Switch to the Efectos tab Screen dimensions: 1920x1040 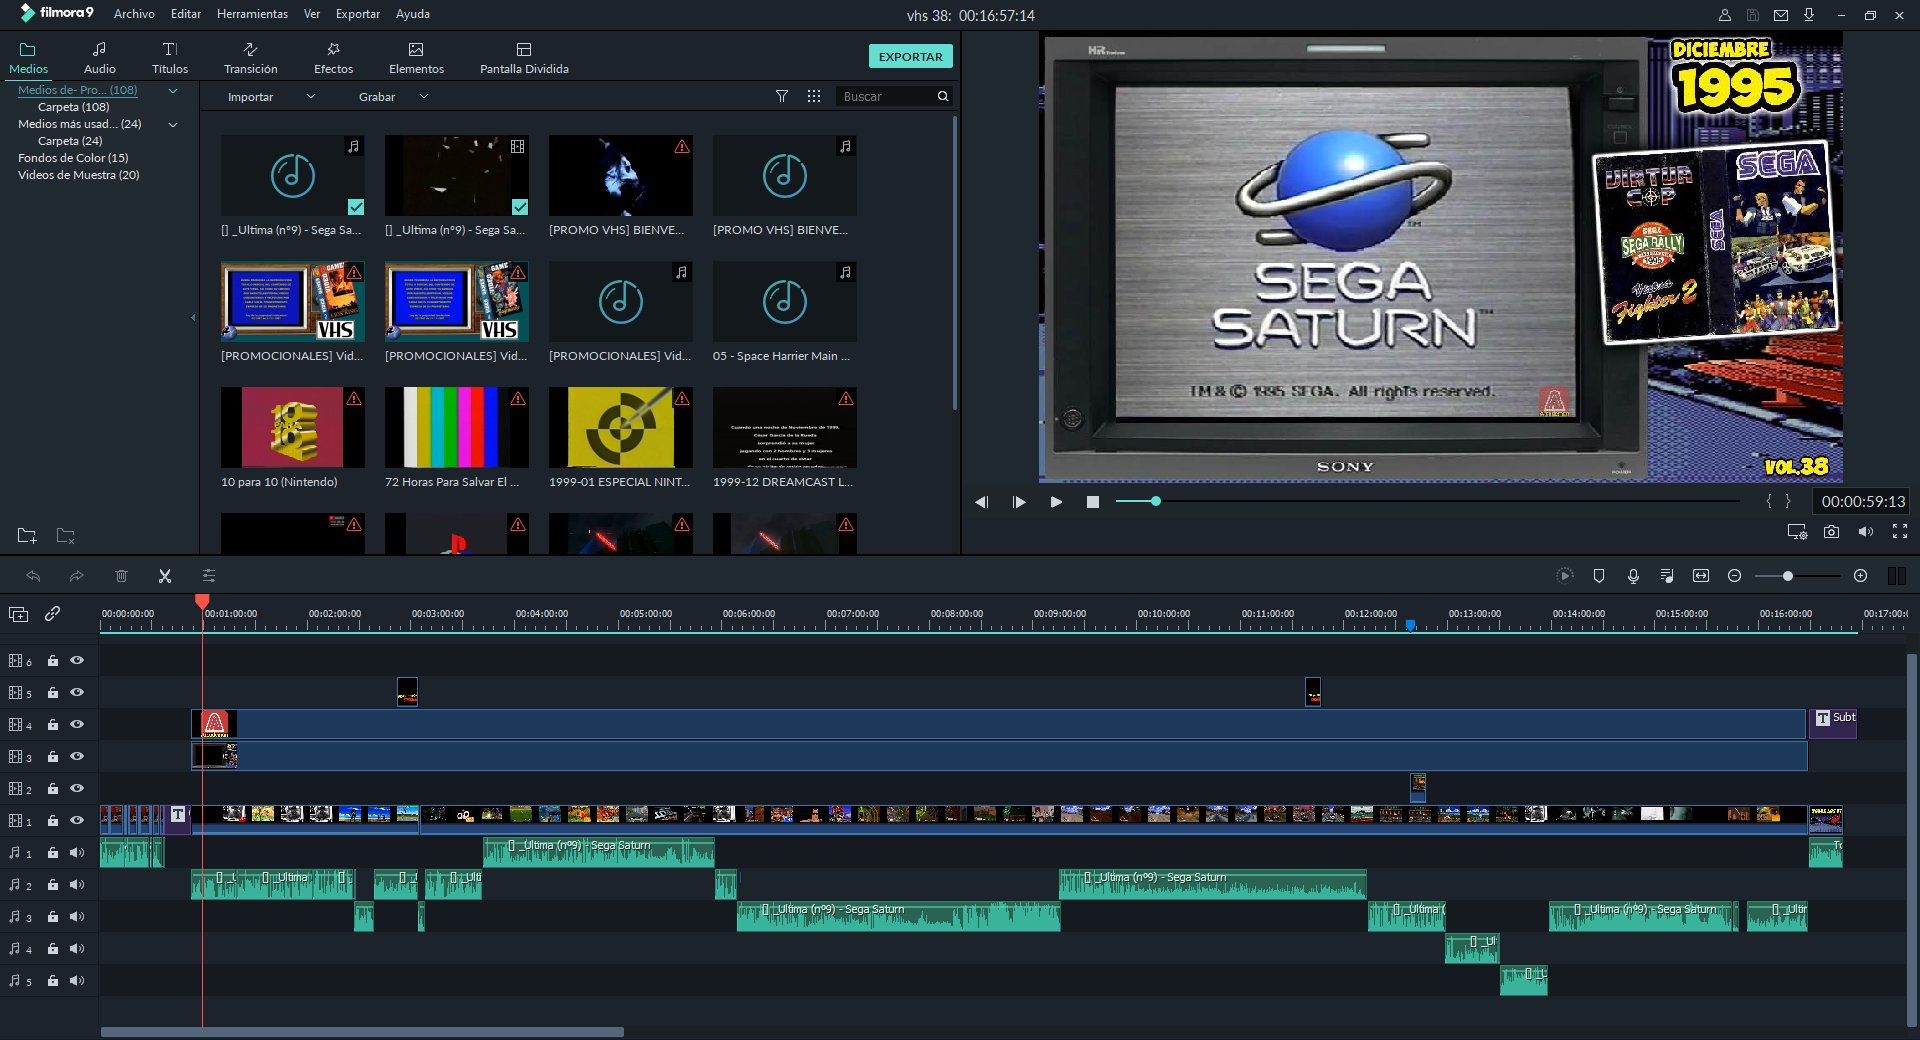point(333,58)
